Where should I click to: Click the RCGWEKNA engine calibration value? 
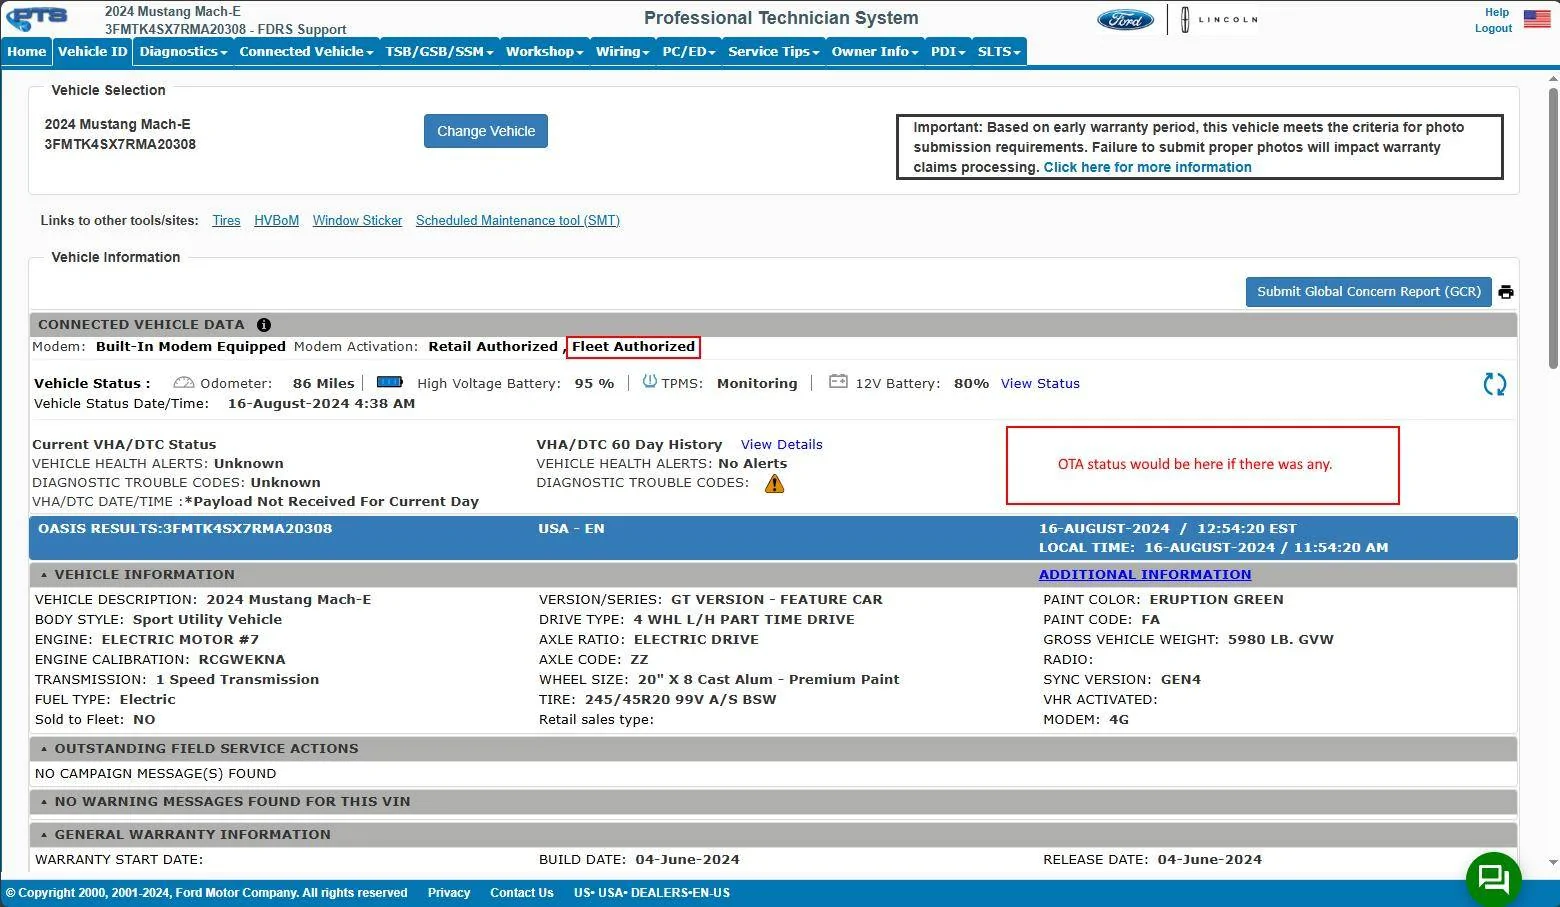click(x=242, y=660)
